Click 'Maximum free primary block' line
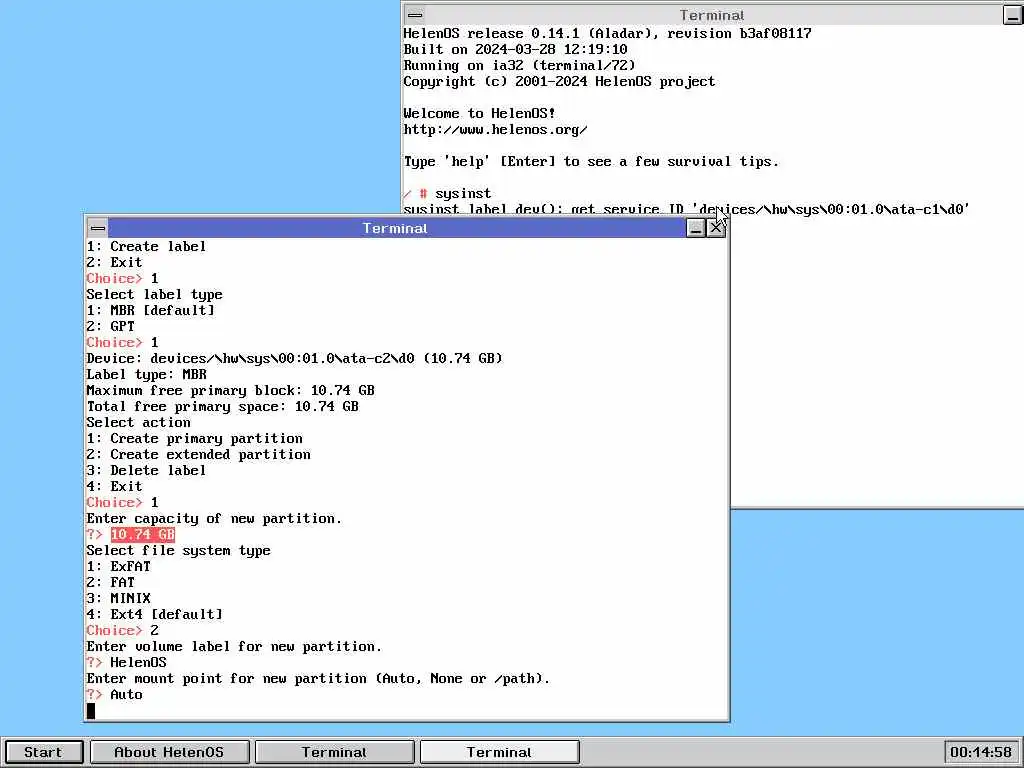The width and height of the screenshot is (1024, 768). (x=231, y=390)
